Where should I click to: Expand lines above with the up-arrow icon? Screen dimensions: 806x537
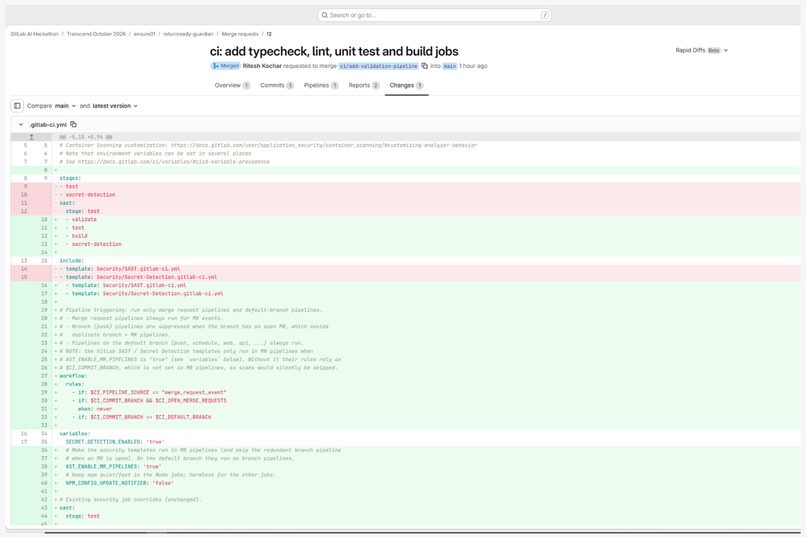31,137
